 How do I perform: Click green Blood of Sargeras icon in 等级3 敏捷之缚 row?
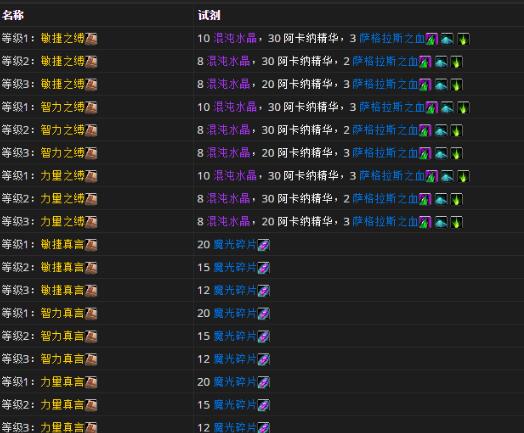pos(456,85)
